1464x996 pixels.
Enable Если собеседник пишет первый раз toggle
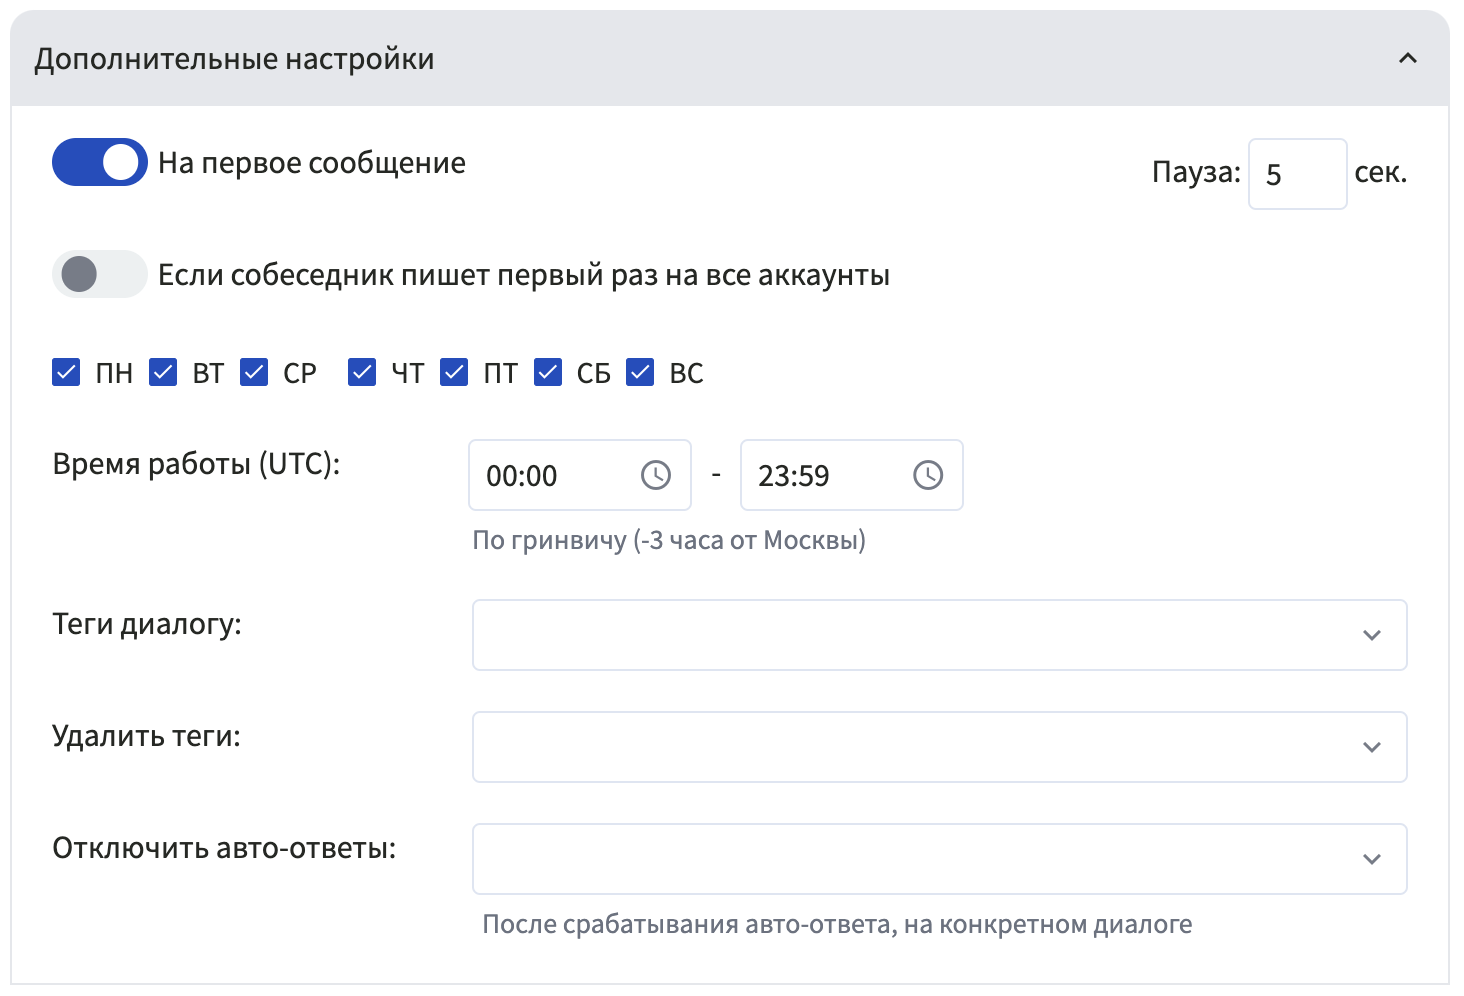[x=100, y=274]
